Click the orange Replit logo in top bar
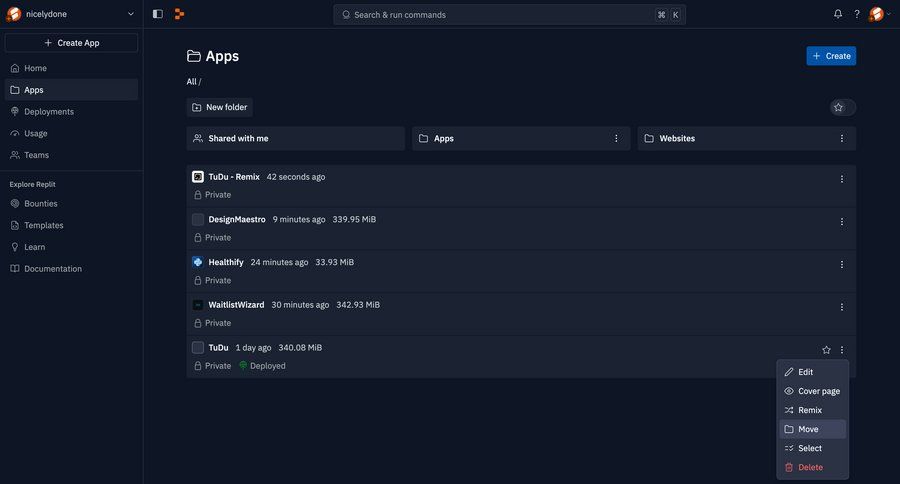The height and width of the screenshot is (484, 900). coord(179,14)
